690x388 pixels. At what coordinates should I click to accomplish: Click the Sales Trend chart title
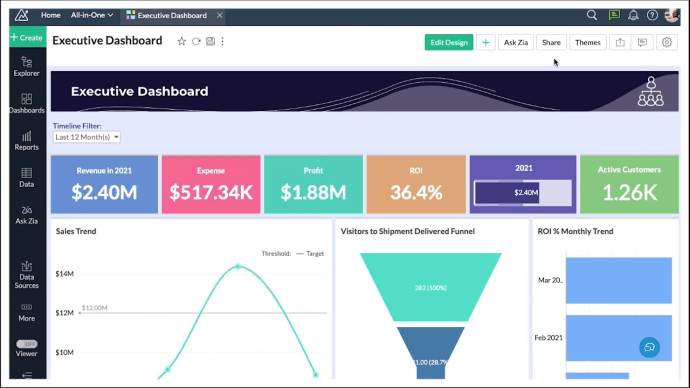pos(76,231)
